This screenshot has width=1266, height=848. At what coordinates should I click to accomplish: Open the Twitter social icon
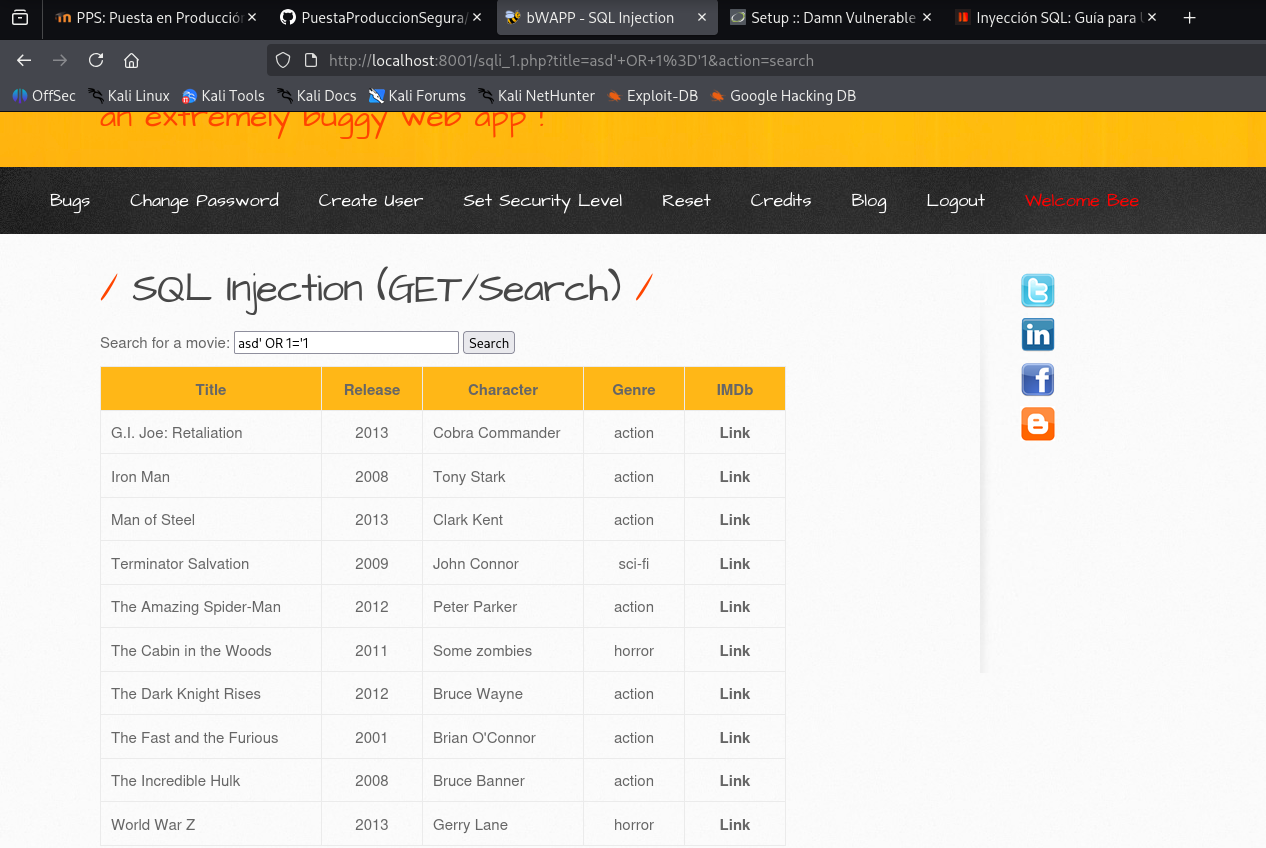1038,290
